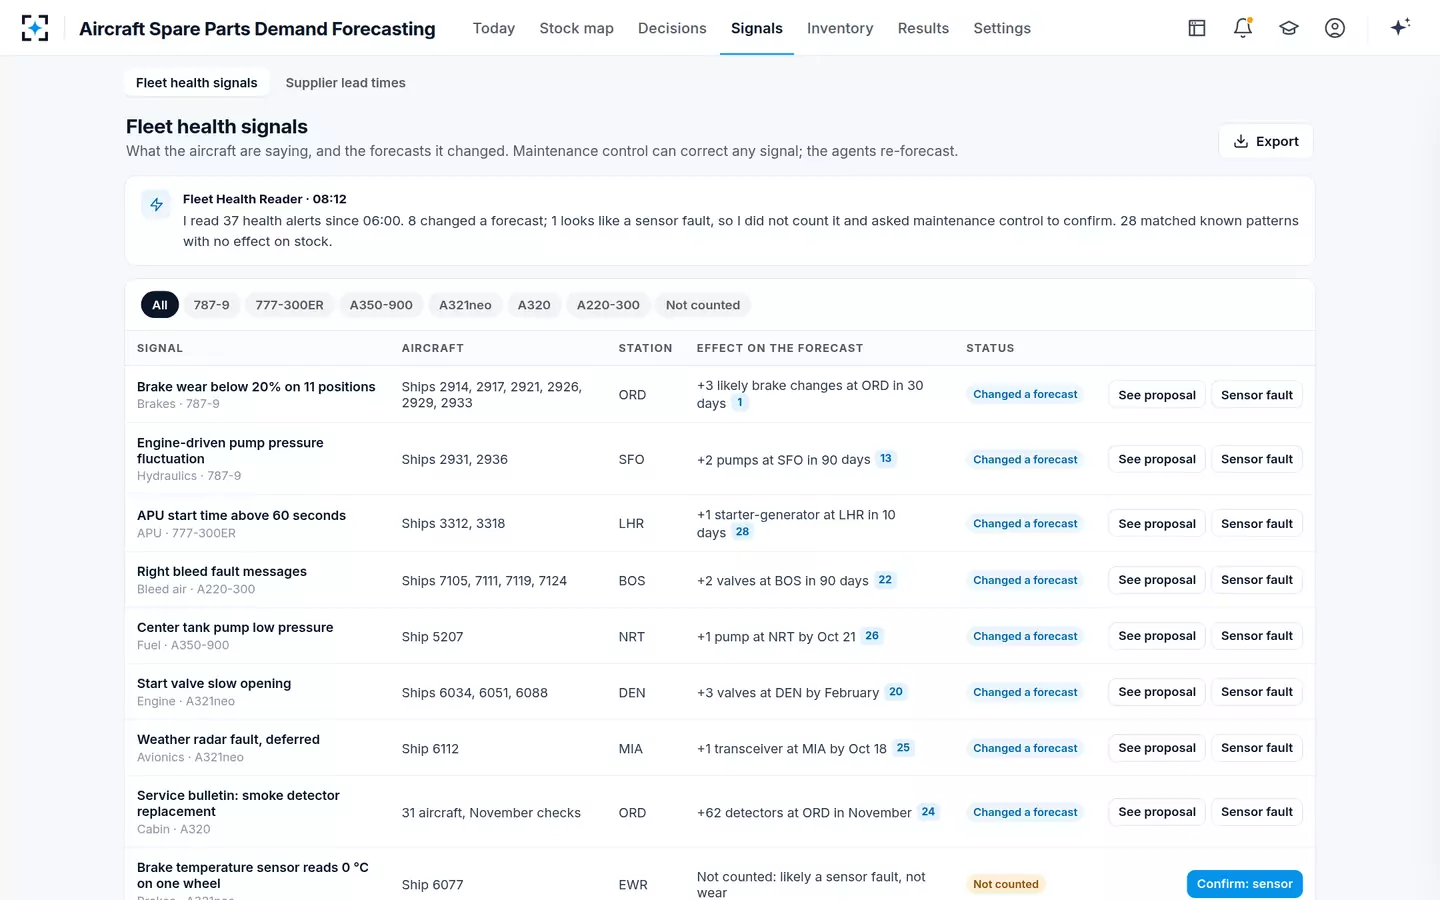Viewport: 1440px width, 900px height.
Task: Show only Not counted signals
Action: (703, 305)
